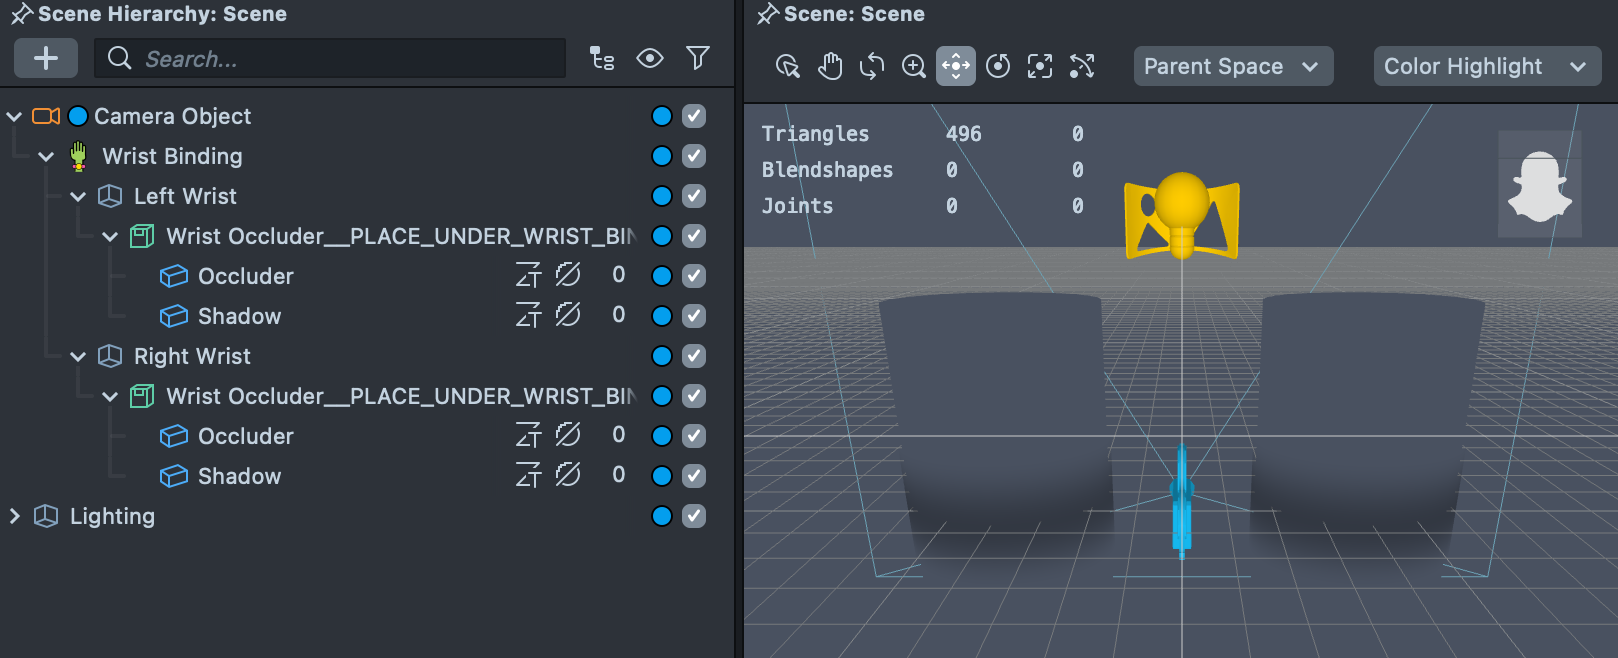Disable the Wrist Binding checkbox
The height and width of the screenshot is (658, 1618).
tap(694, 156)
